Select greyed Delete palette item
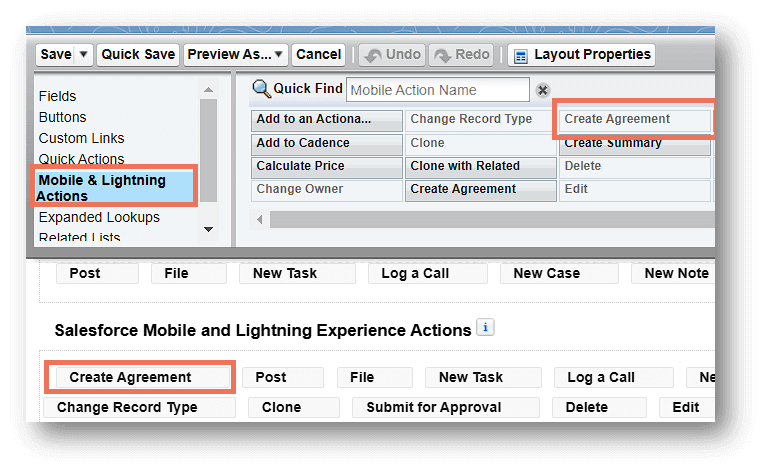 634,167
